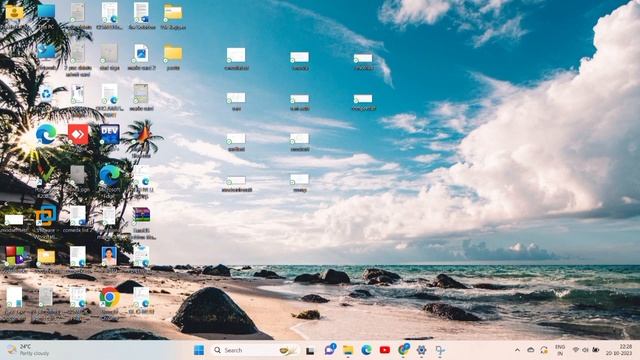Viewport: 640px width, 360px height.
Task: Open the blue monitor icon below This PC
Action: click(46, 52)
